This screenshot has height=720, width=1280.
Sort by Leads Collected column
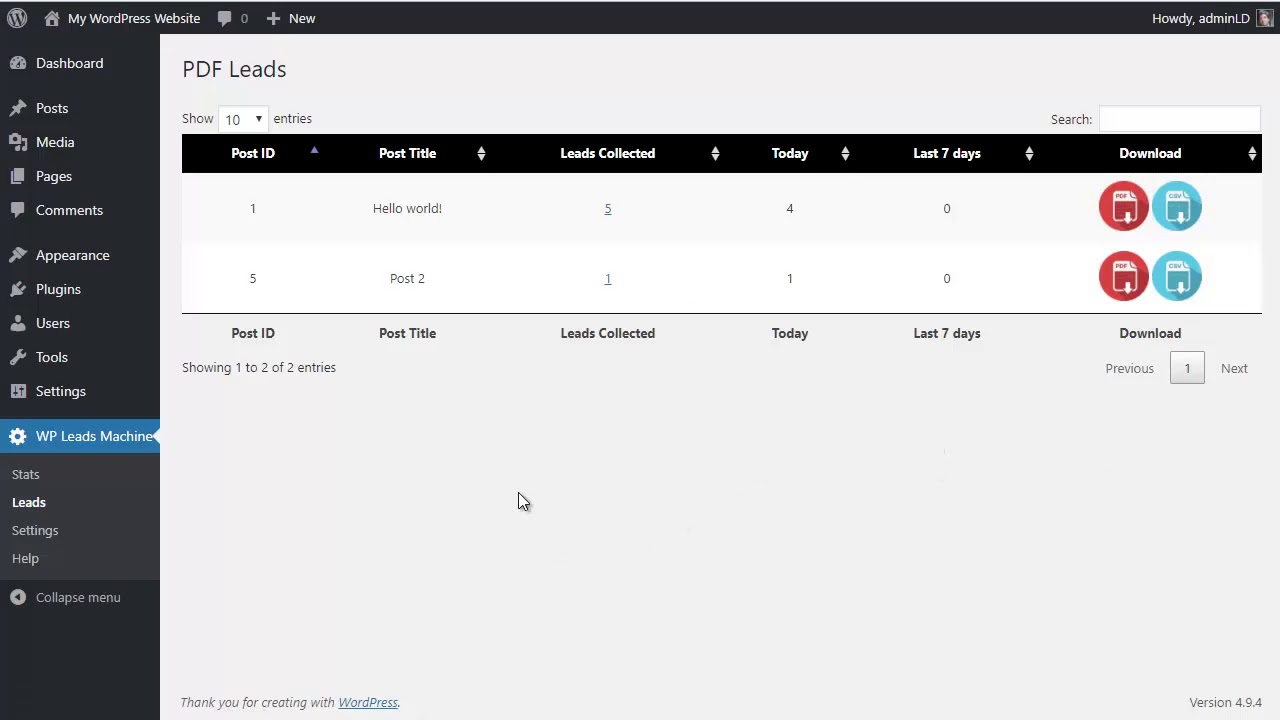click(608, 153)
